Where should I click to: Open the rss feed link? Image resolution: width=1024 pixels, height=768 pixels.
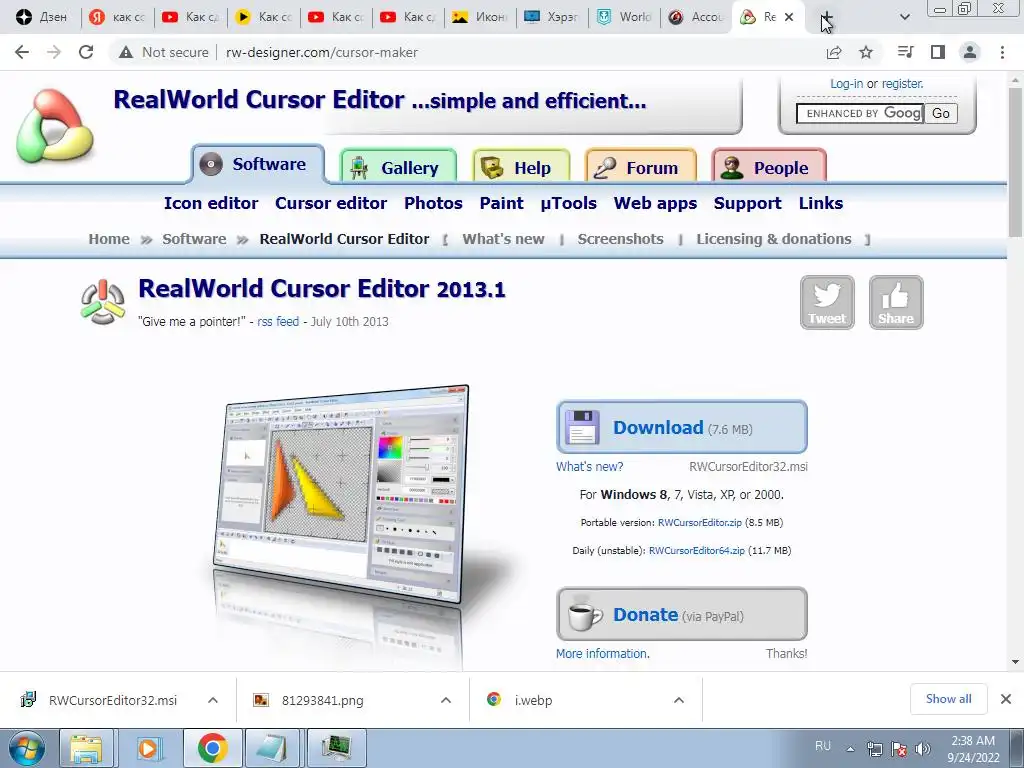tap(278, 321)
